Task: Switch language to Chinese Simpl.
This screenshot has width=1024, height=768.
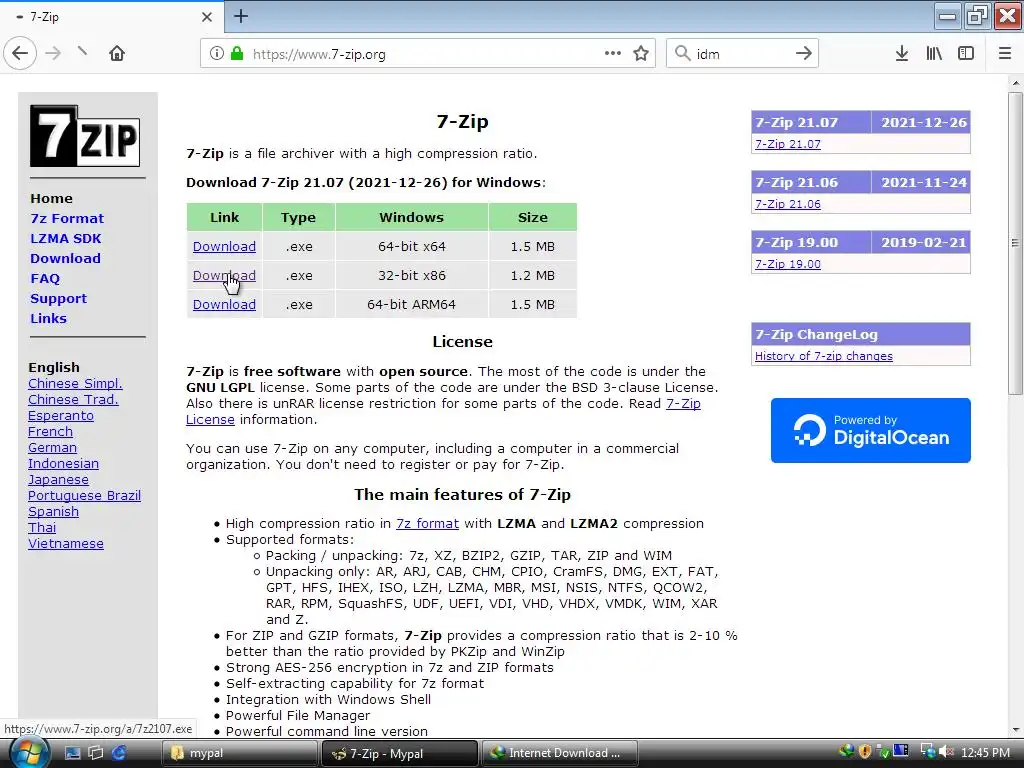Action: (75, 384)
